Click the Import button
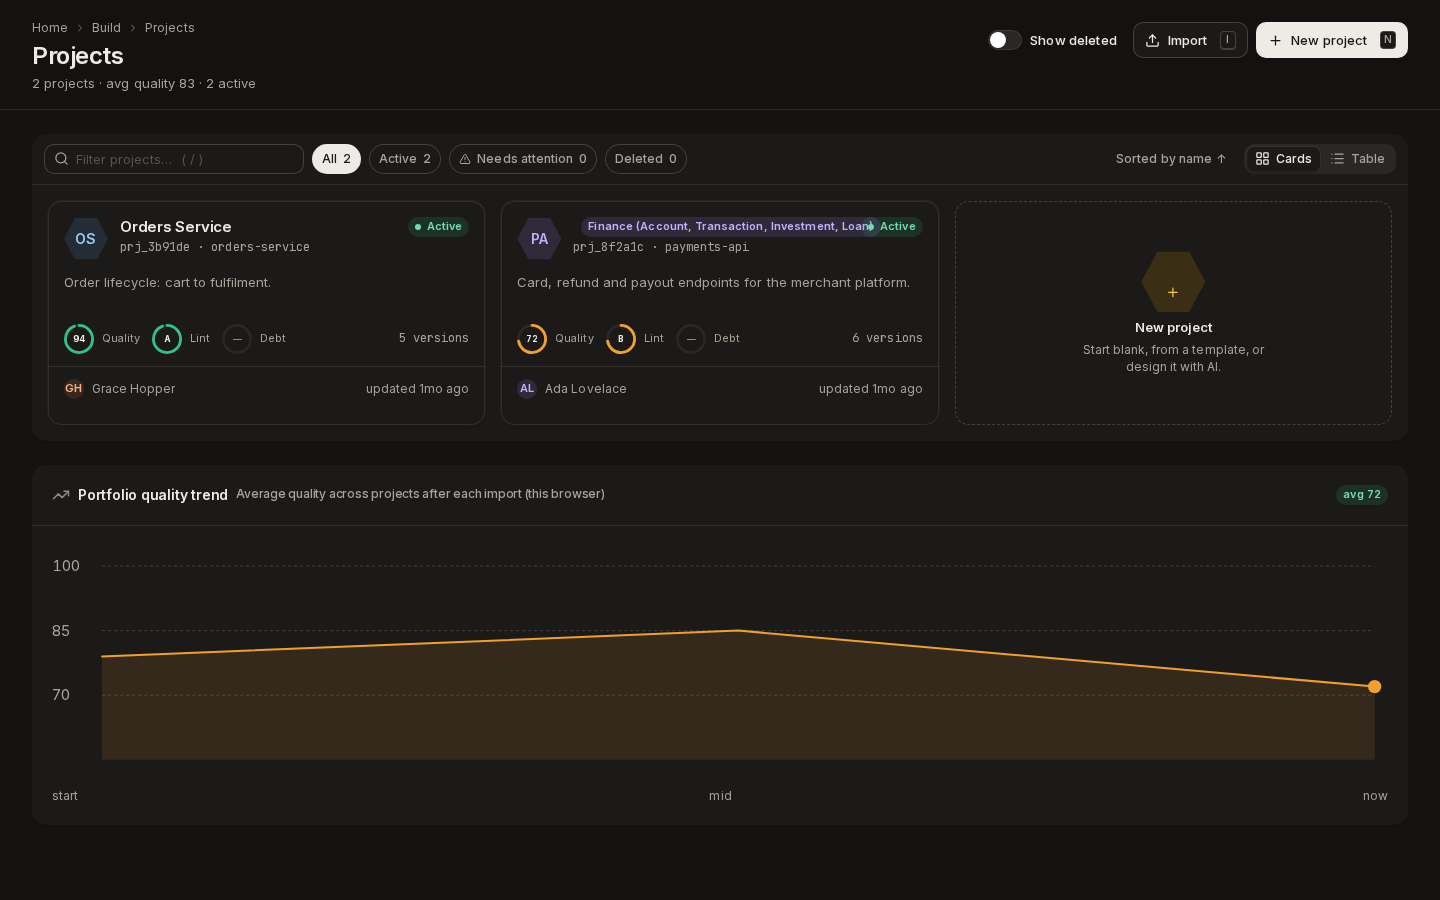The image size is (1440, 900). pos(1190,40)
